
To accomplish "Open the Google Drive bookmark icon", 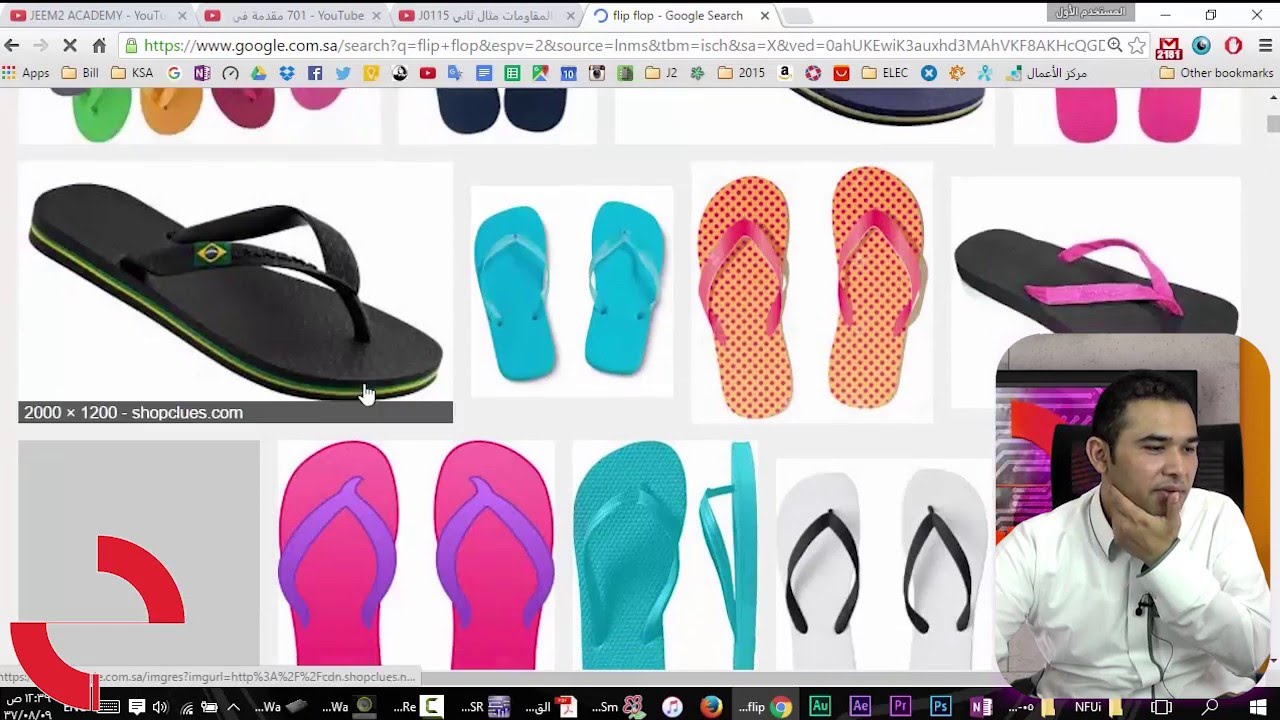I will click(259, 73).
